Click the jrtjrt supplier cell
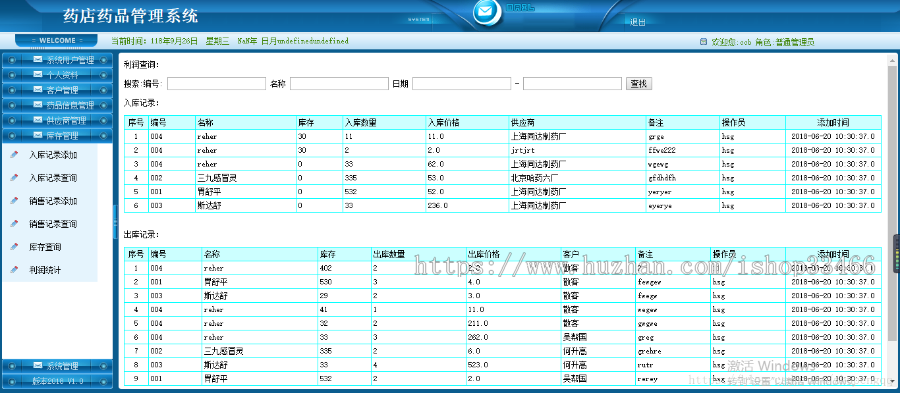900x393 pixels. [x=522, y=150]
